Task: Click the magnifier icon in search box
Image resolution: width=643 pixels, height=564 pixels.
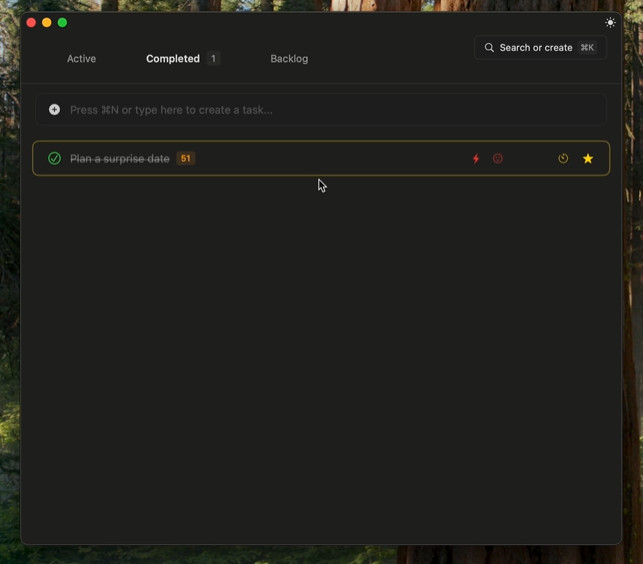Action: (x=489, y=48)
